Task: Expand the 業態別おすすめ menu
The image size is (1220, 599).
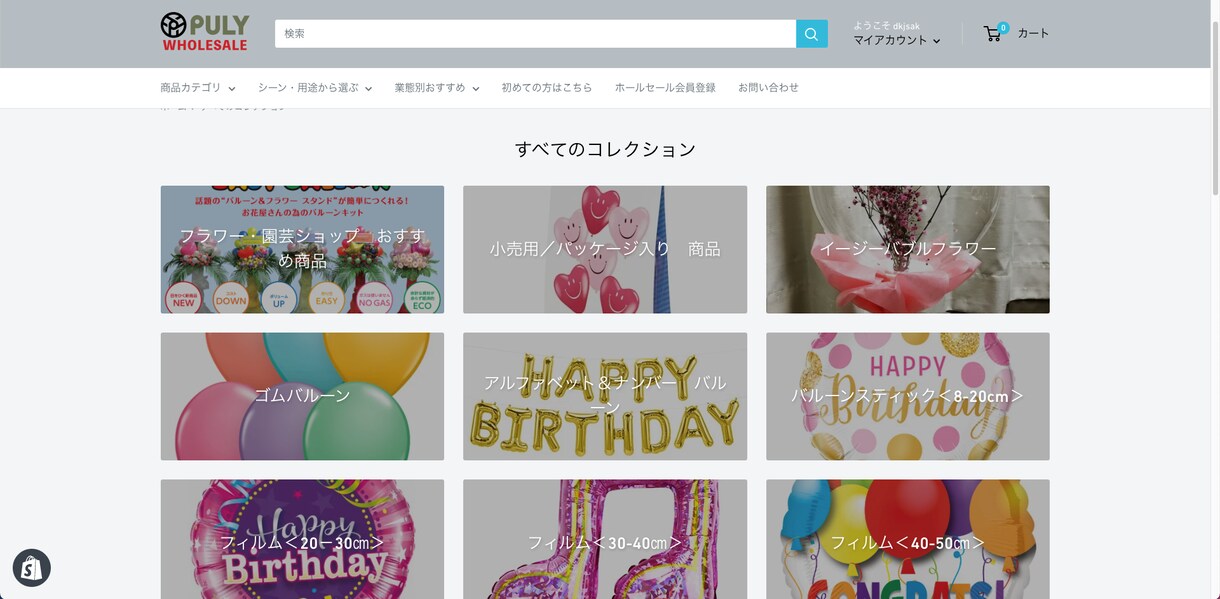Action: (437, 88)
